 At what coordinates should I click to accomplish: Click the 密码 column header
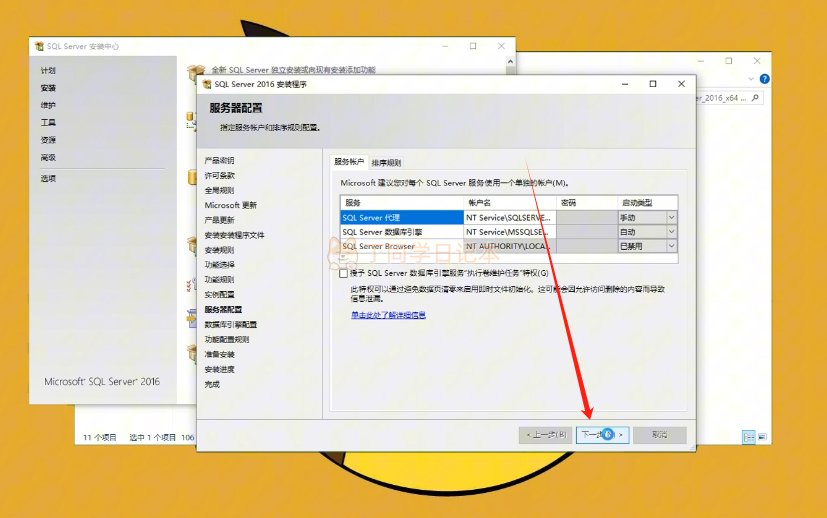point(586,203)
